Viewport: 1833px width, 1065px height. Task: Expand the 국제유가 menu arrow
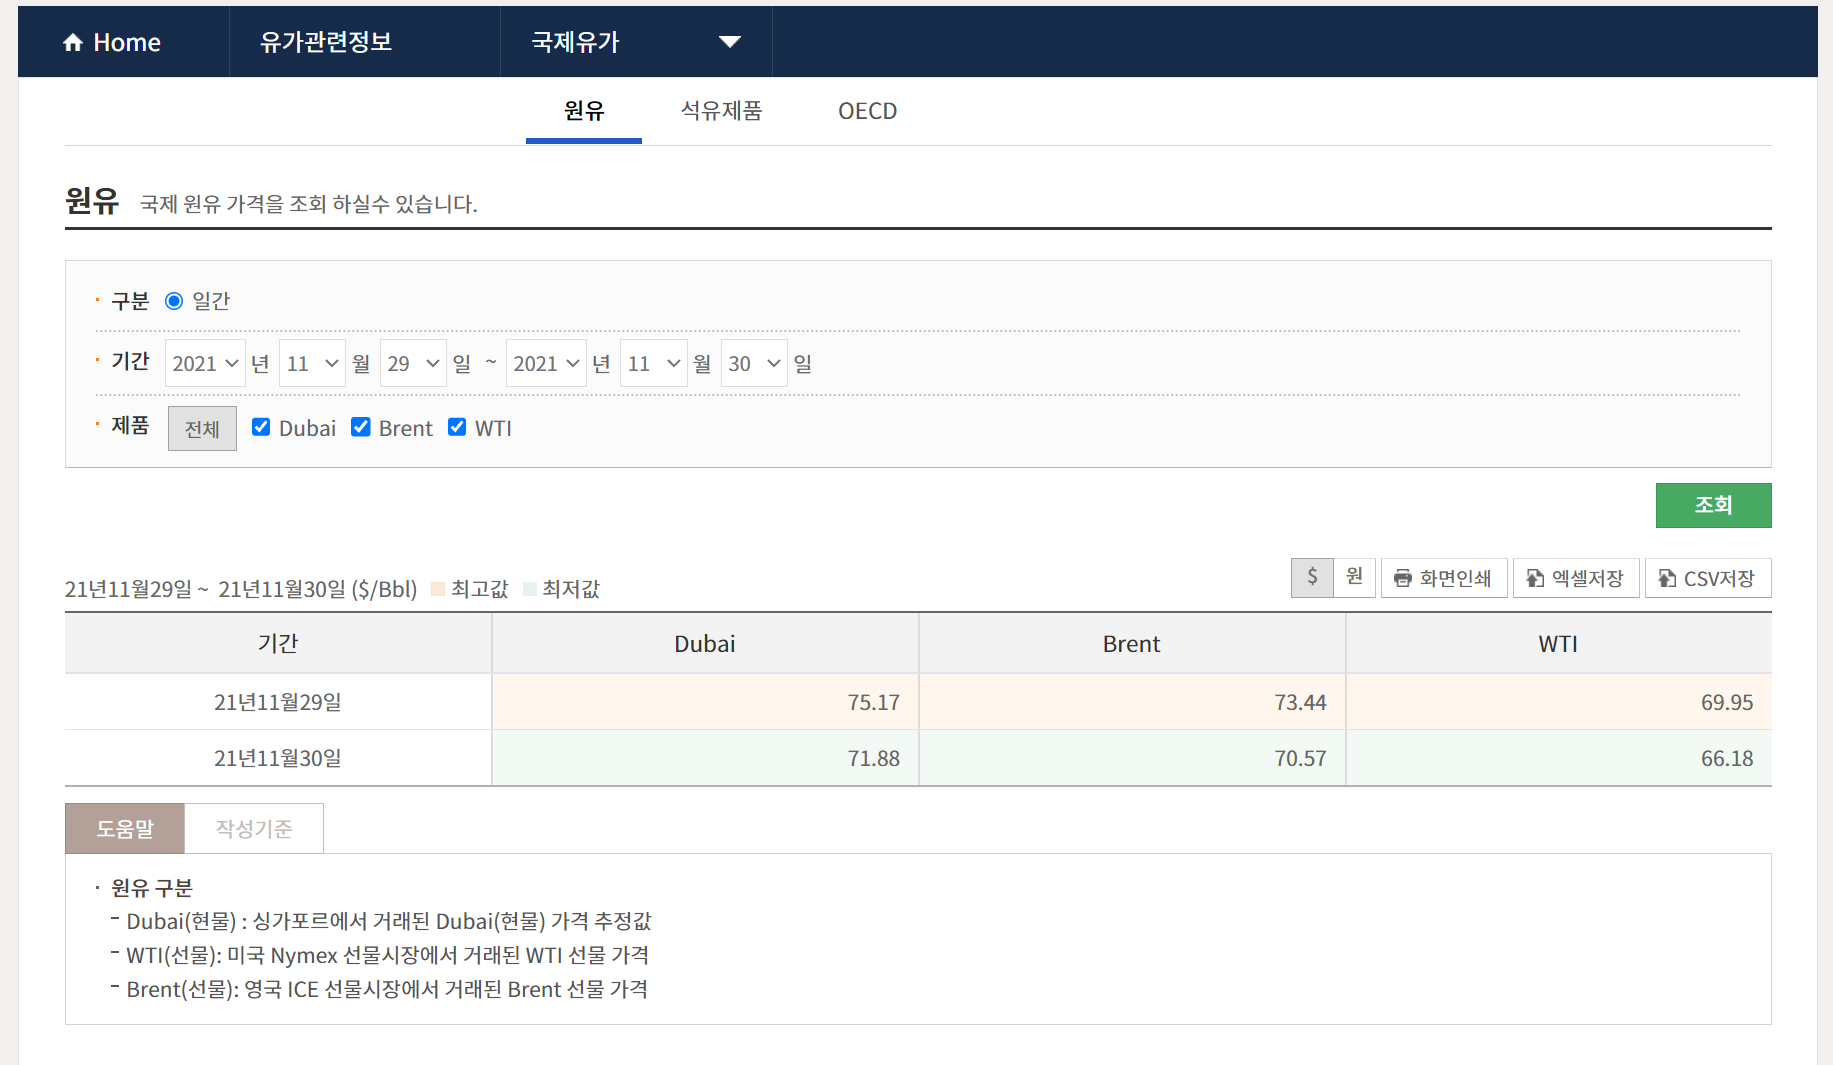click(x=730, y=42)
